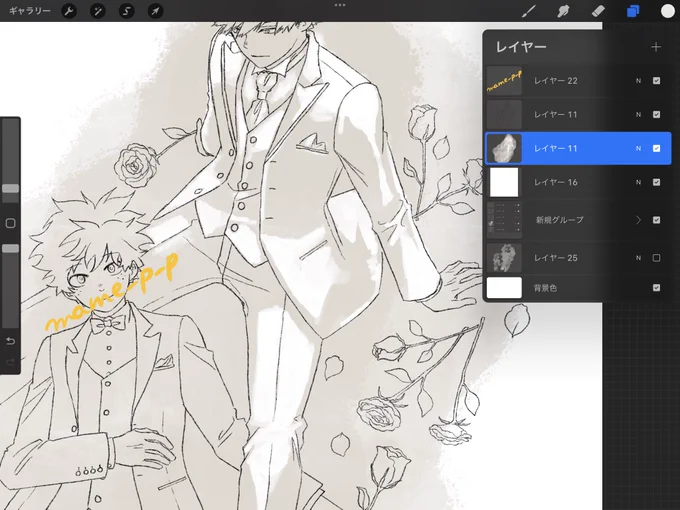Add a new layer with plus icon
680x510 pixels.
click(656, 47)
